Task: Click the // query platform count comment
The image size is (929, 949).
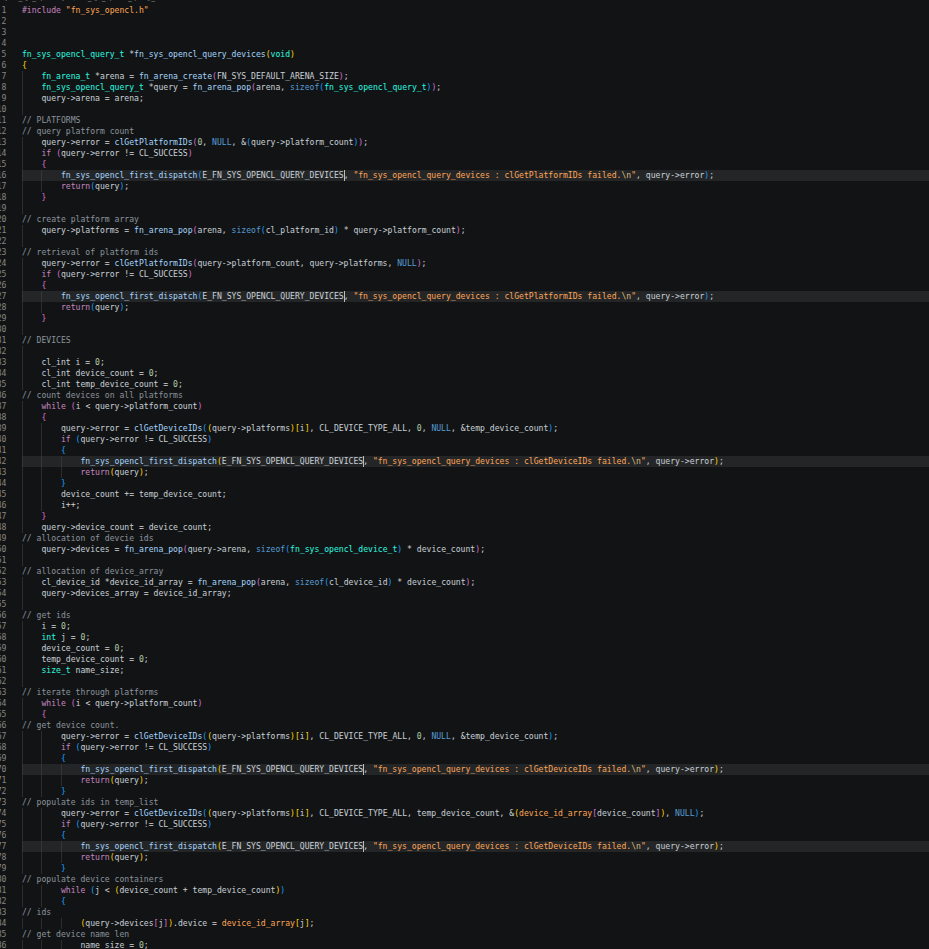Action: [x=78, y=131]
